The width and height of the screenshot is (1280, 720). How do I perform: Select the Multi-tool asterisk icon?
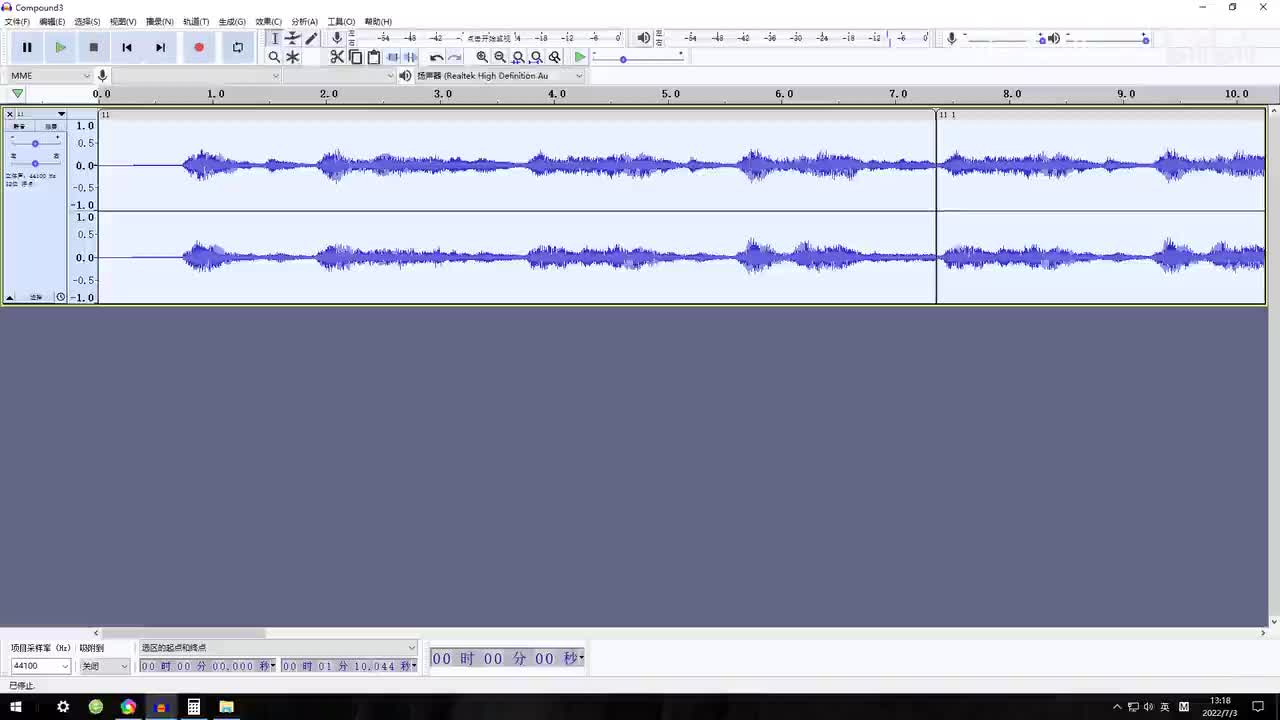click(292, 57)
